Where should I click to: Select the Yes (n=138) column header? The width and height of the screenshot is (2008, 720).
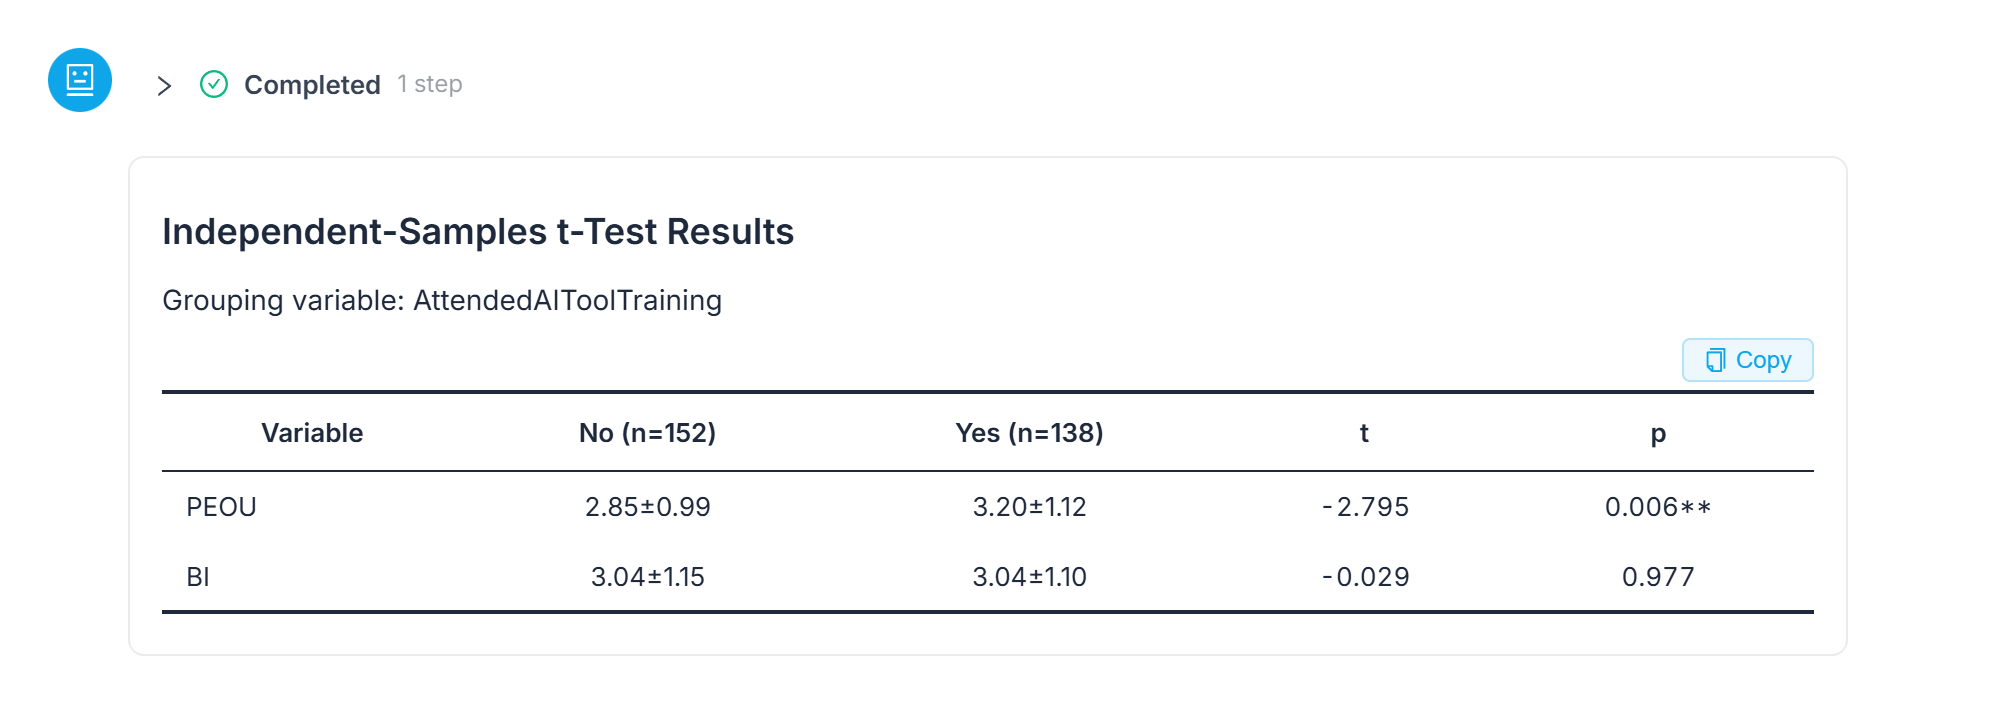tap(1029, 433)
